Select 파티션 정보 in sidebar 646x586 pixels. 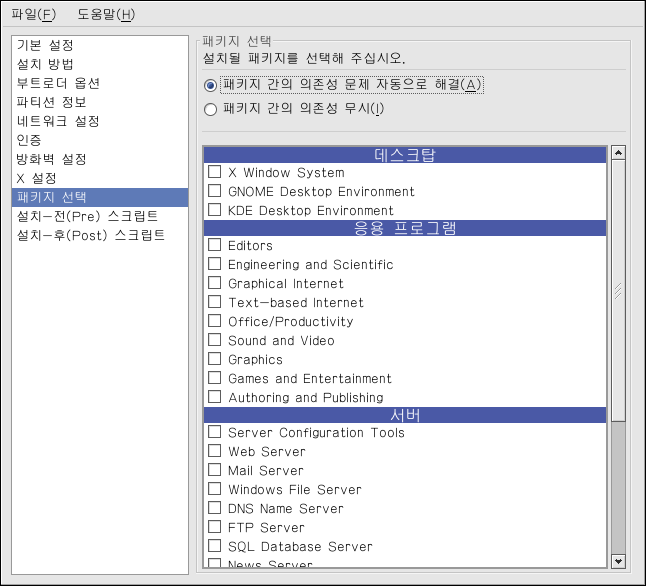coord(51,102)
